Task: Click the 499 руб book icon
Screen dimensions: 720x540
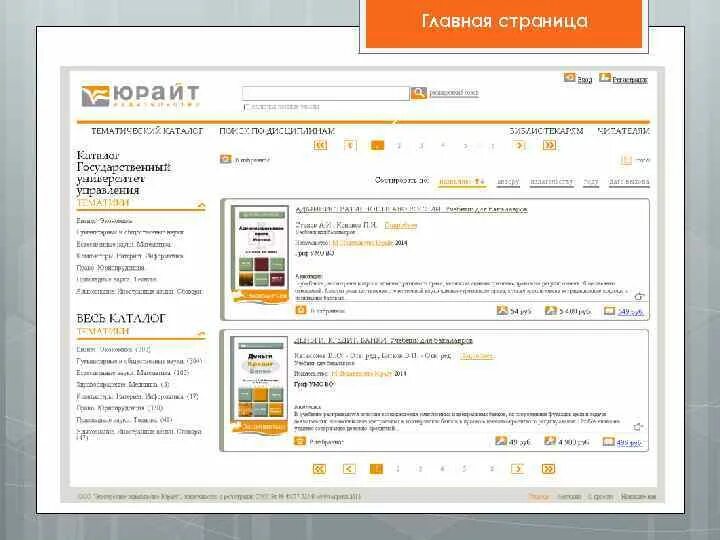Action: pyautogui.click(x=608, y=441)
